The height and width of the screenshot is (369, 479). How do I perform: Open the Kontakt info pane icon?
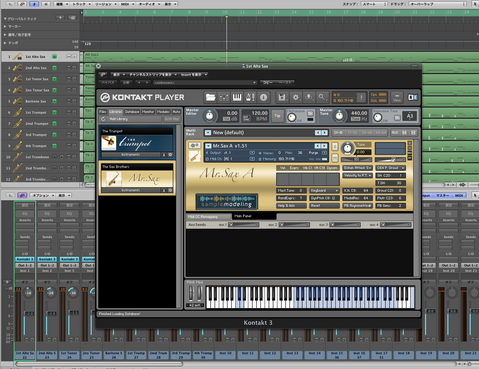click(x=263, y=97)
